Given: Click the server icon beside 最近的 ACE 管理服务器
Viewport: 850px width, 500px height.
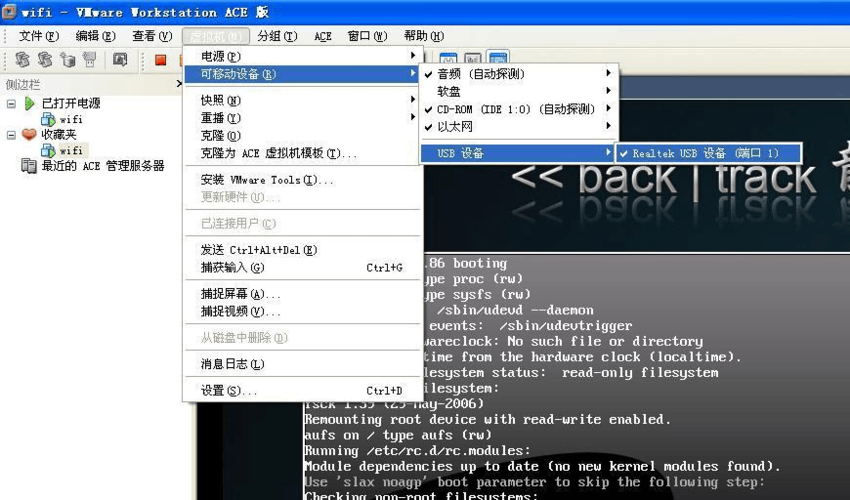Looking at the screenshot, I should point(29,165).
